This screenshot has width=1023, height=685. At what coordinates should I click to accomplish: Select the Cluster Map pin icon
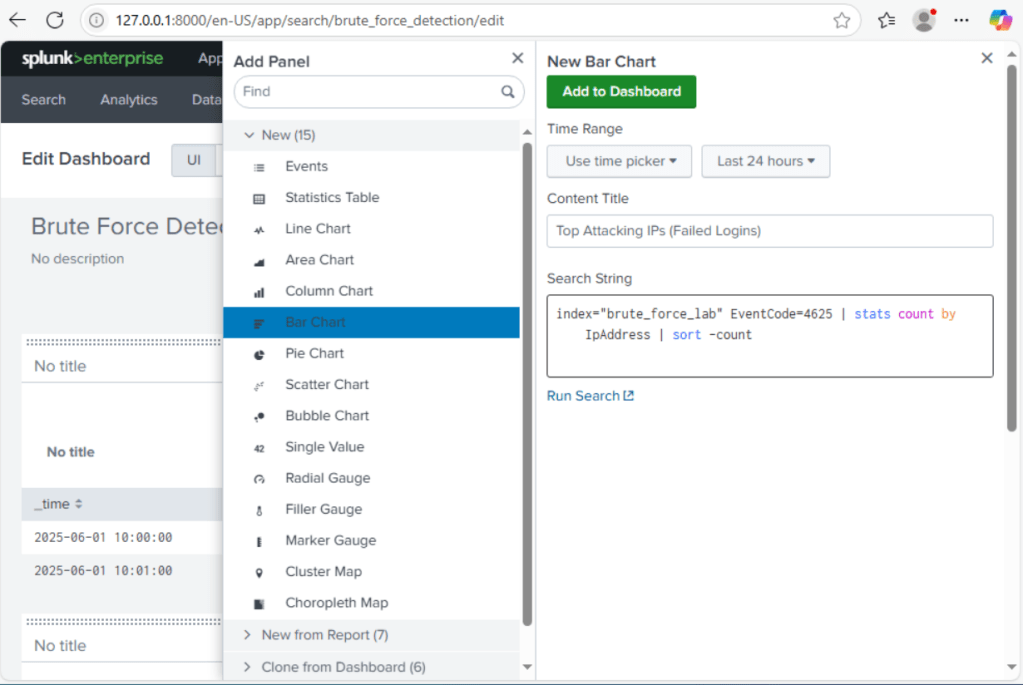(260, 572)
